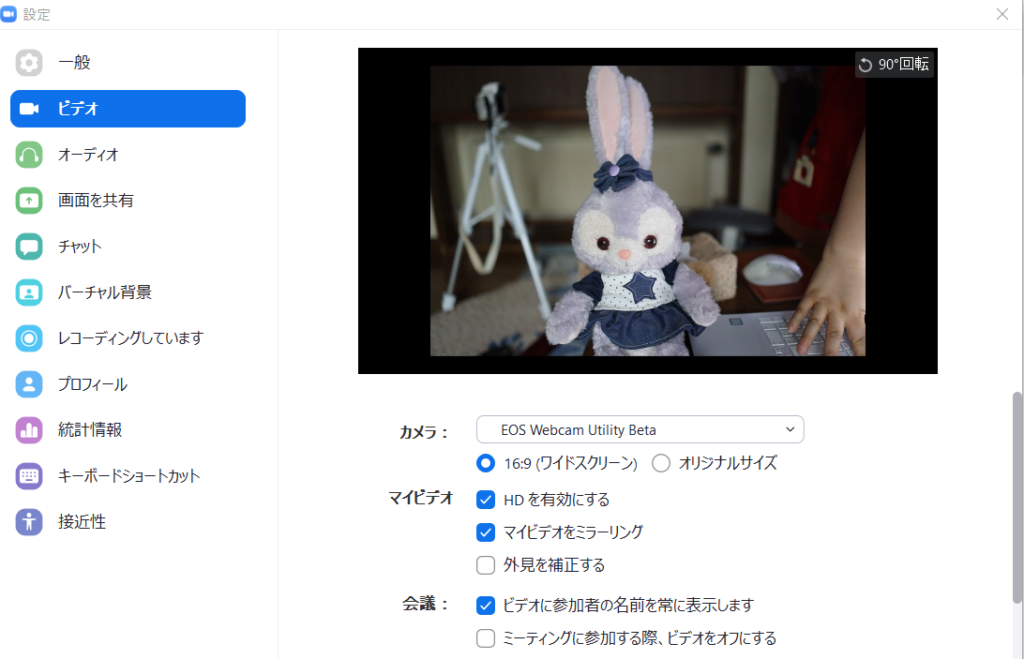Screen dimensions: 1024x659
Task: Click the Profile person icon
Action: click(29, 384)
